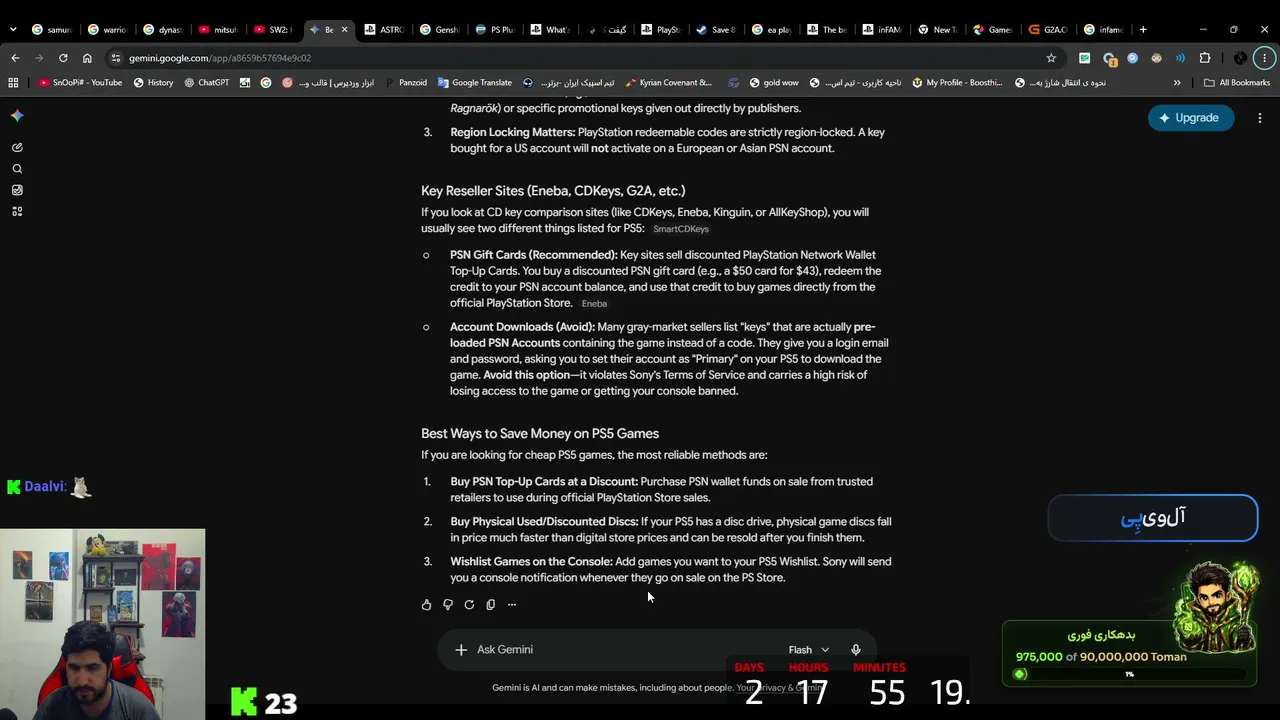Switch to the 'samur' Google tab

pos(51,30)
